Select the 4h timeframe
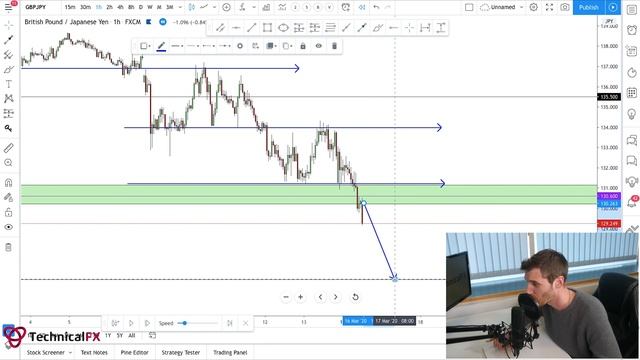 click(120, 7)
